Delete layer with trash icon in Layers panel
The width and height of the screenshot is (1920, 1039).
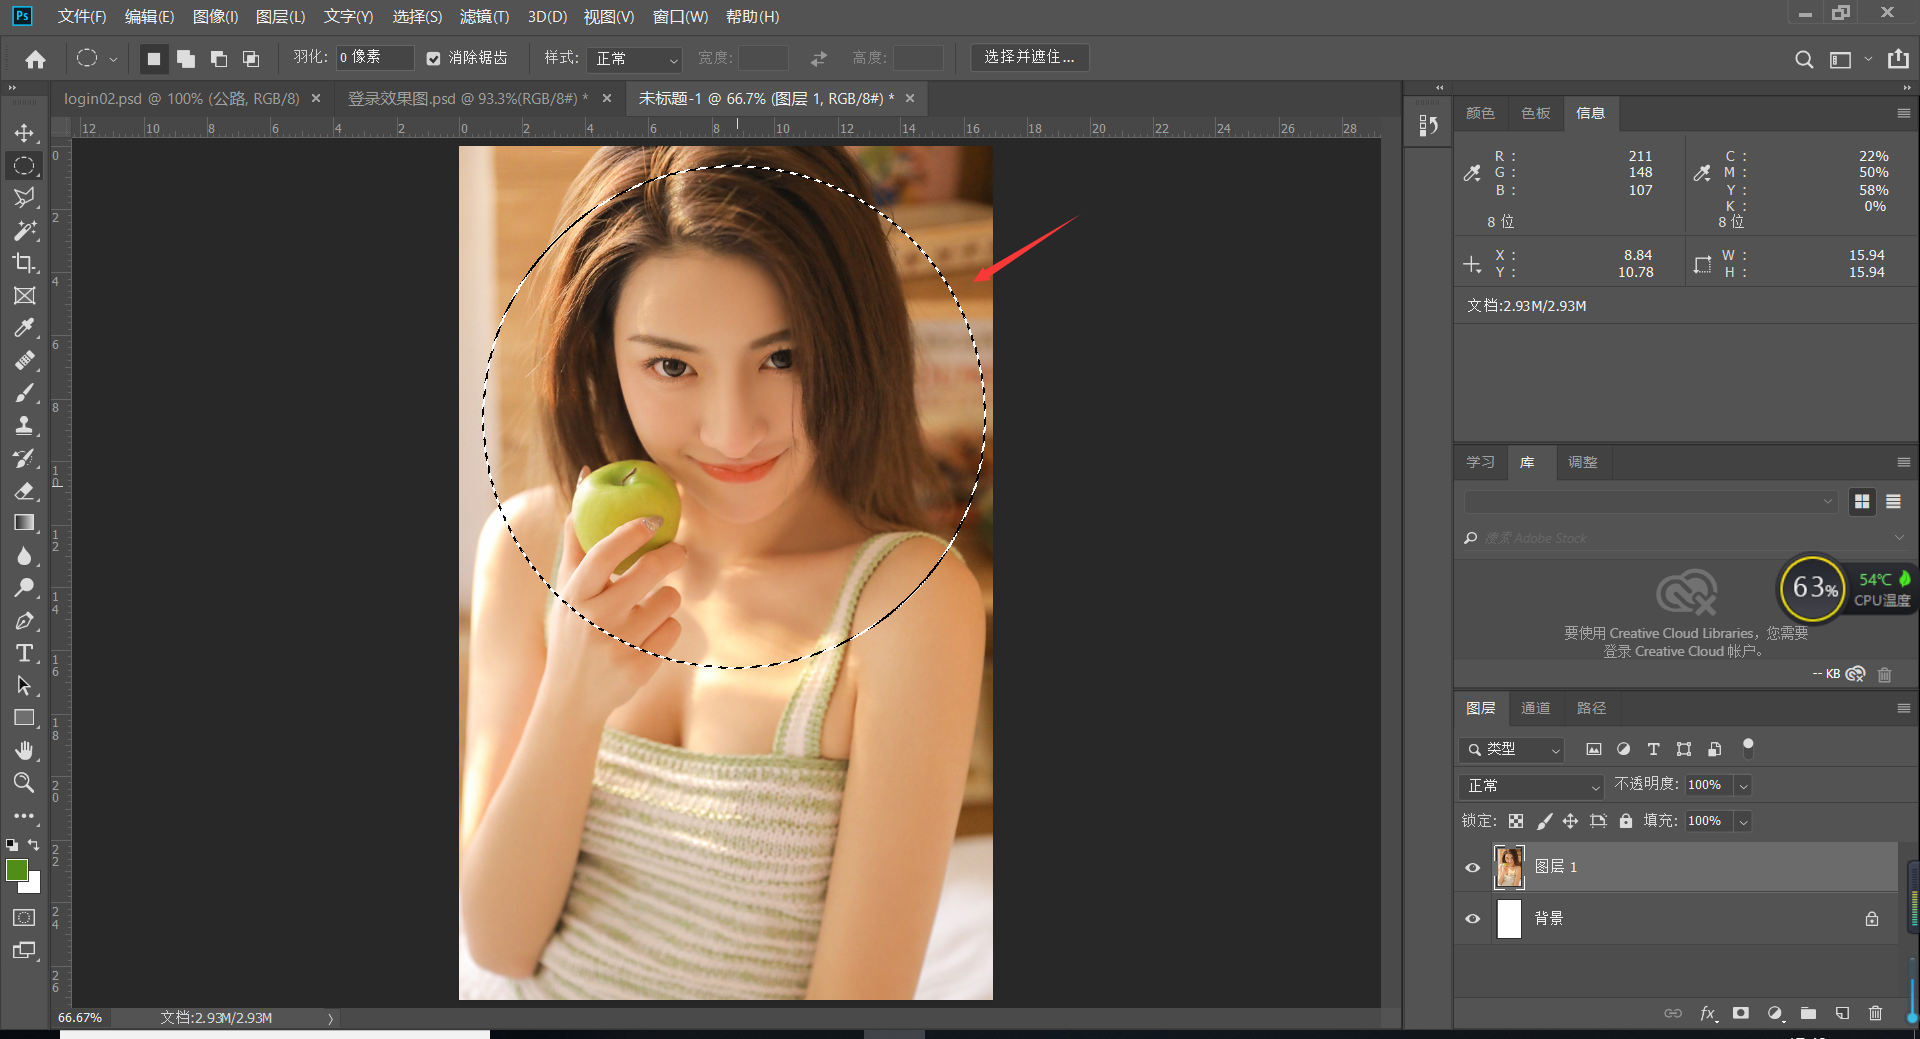pos(1875,1013)
